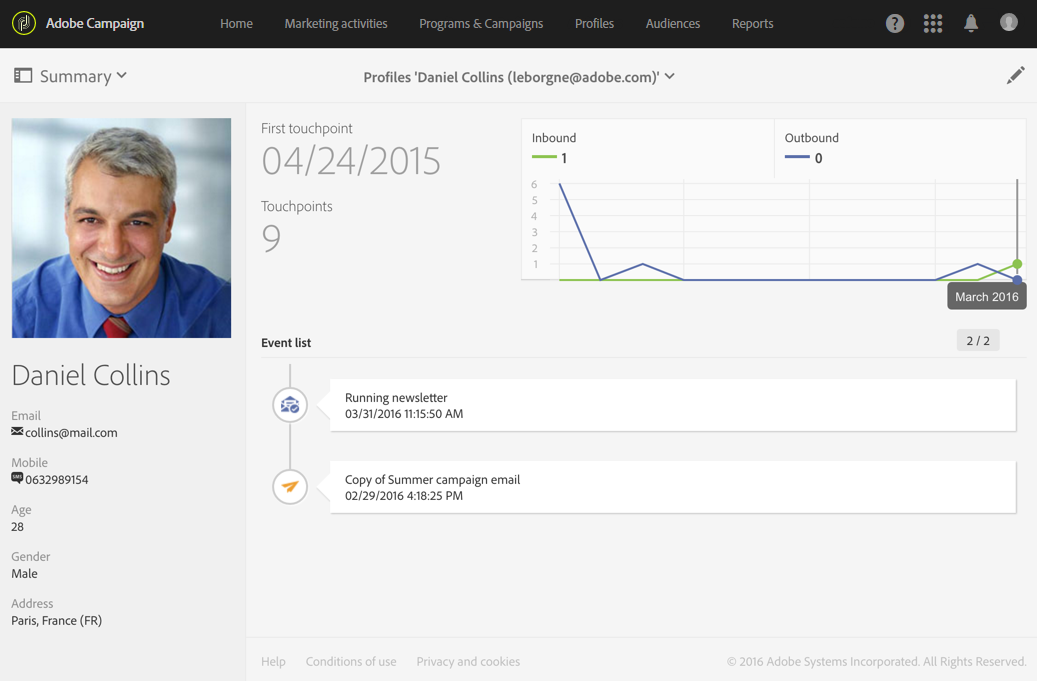Go to Programs & Campaigns menu

click(481, 24)
